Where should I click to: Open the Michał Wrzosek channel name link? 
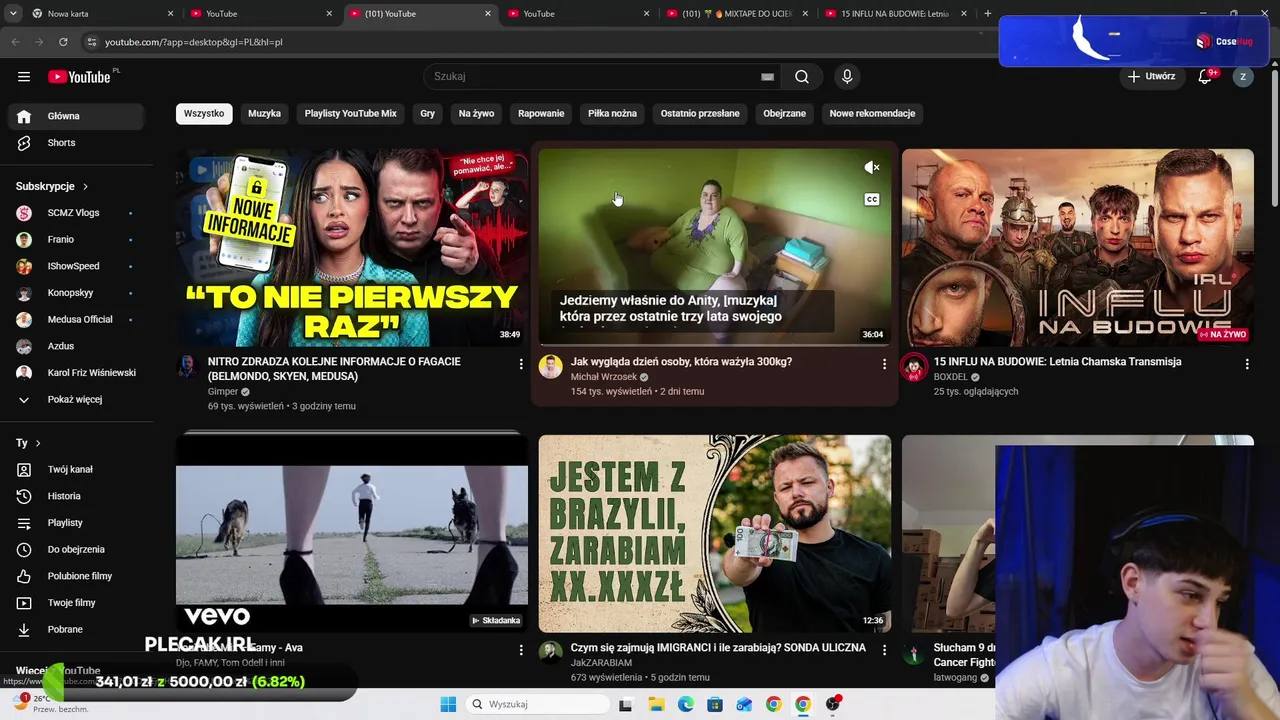[604, 377]
